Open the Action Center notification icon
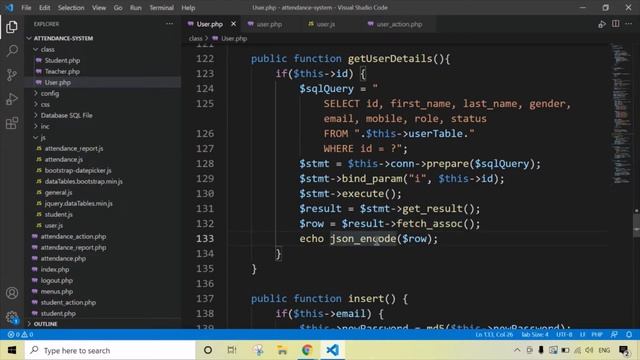This screenshot has height=360, width=640. point(624,350)
